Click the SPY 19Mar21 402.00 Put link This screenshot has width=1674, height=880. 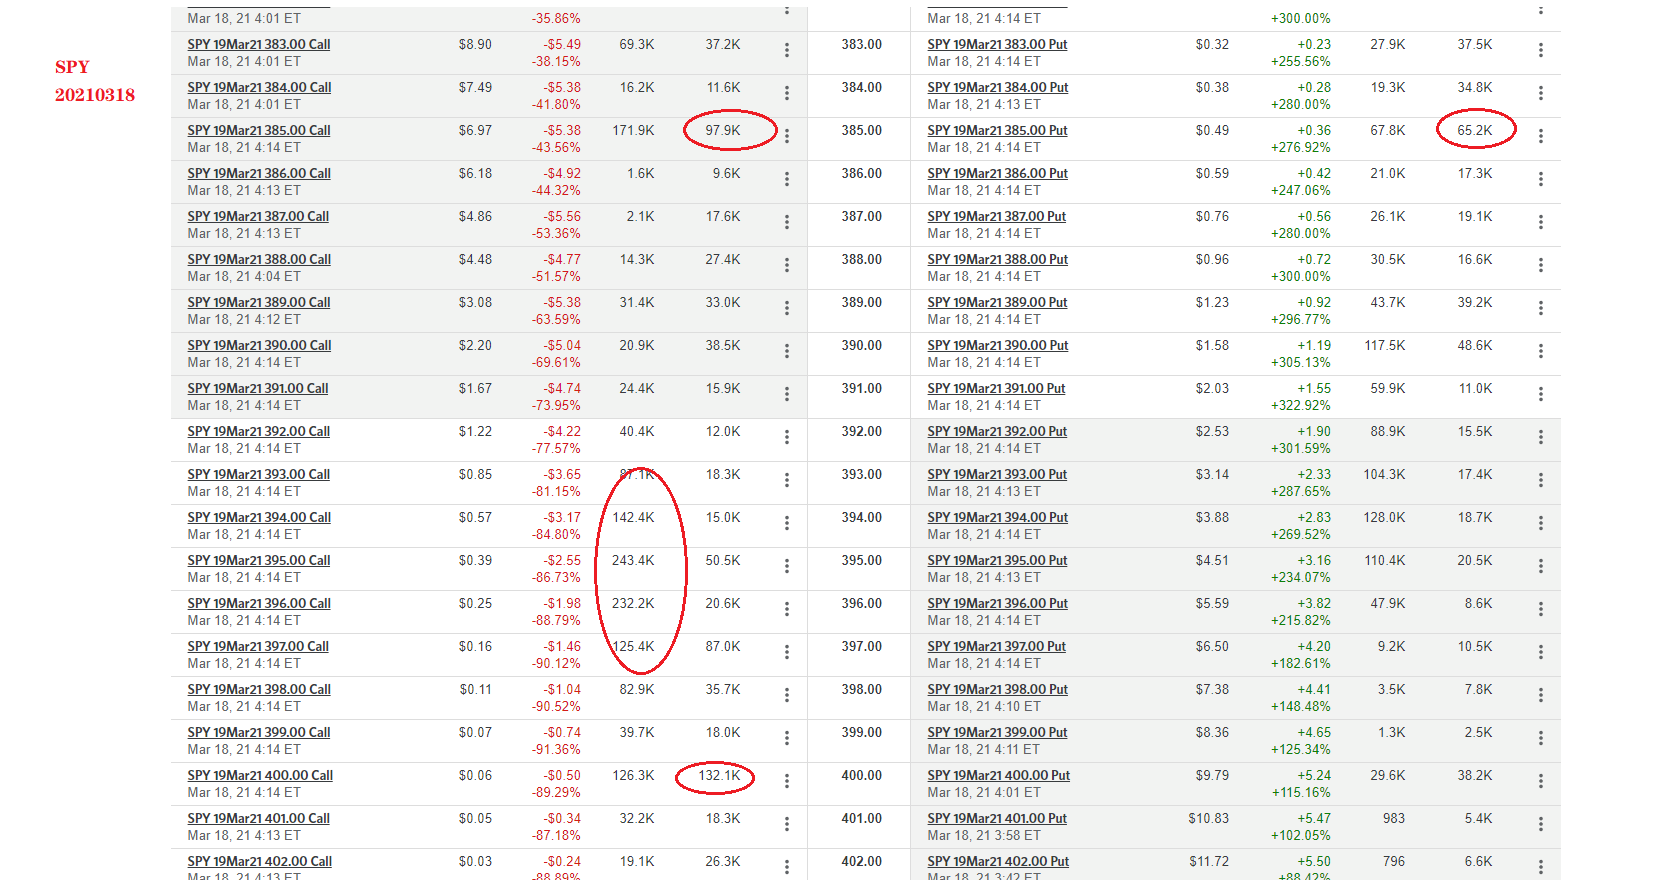coord(998,862)
